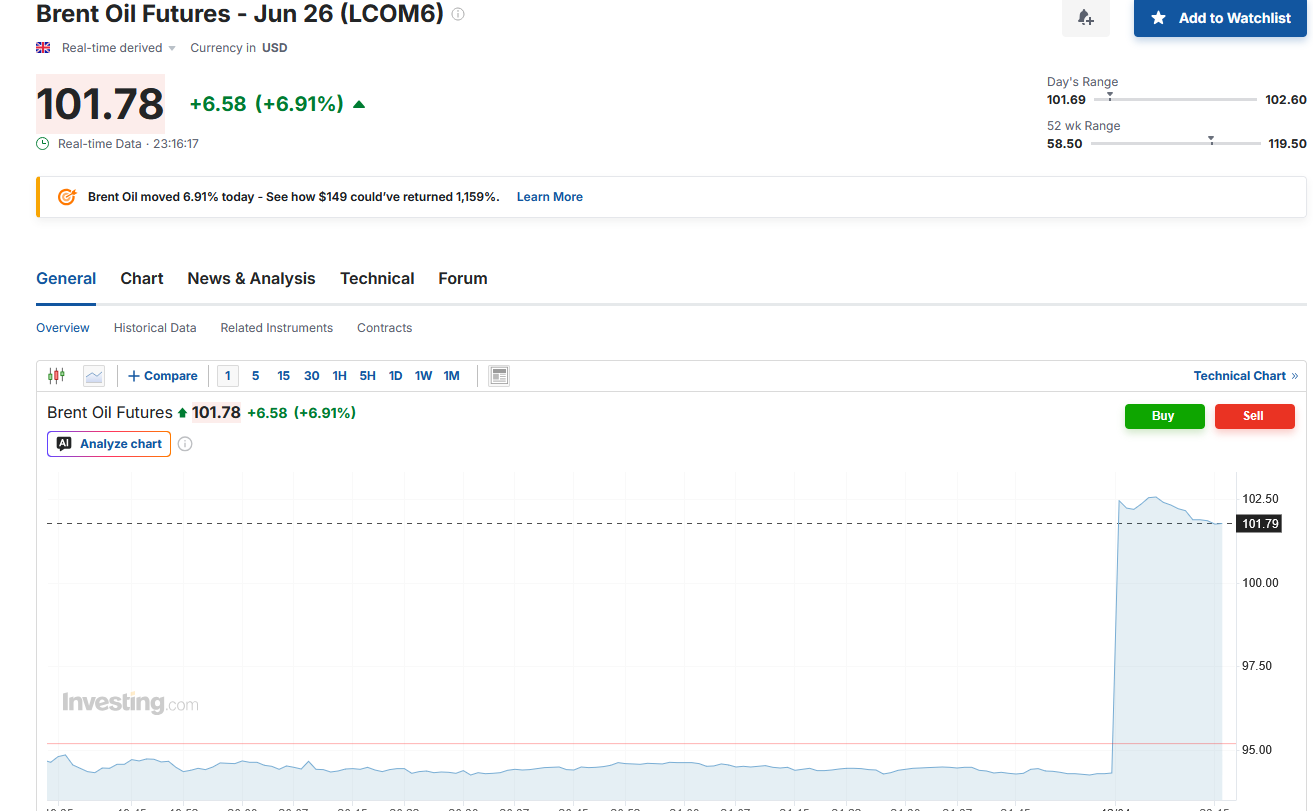
Task: Open the chart layout table icon
Action: [499, 376]
